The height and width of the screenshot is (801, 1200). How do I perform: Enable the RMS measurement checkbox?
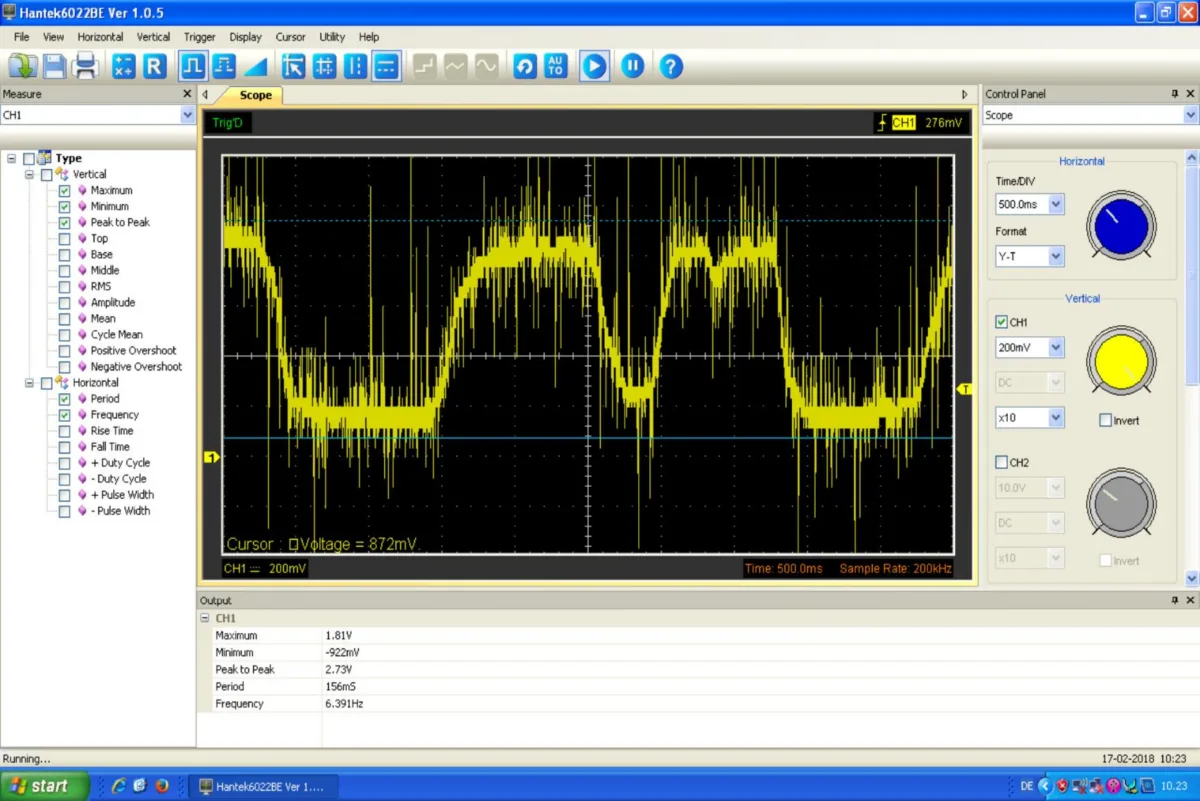65,286
